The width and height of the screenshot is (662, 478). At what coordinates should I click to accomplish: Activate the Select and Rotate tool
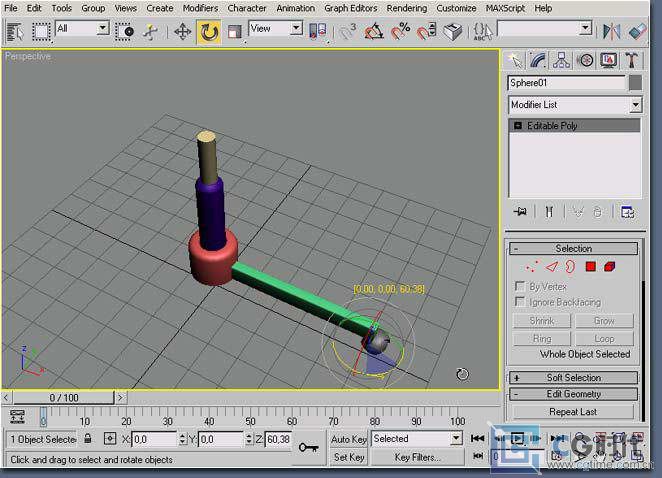click(x=209, y=32)
